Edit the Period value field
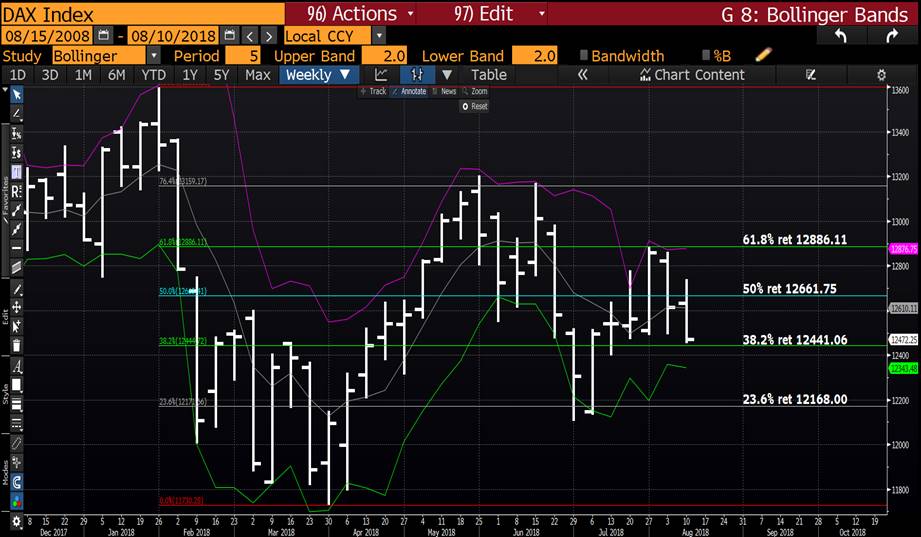This screenshot has width=921, height=537. pos(243,56)
